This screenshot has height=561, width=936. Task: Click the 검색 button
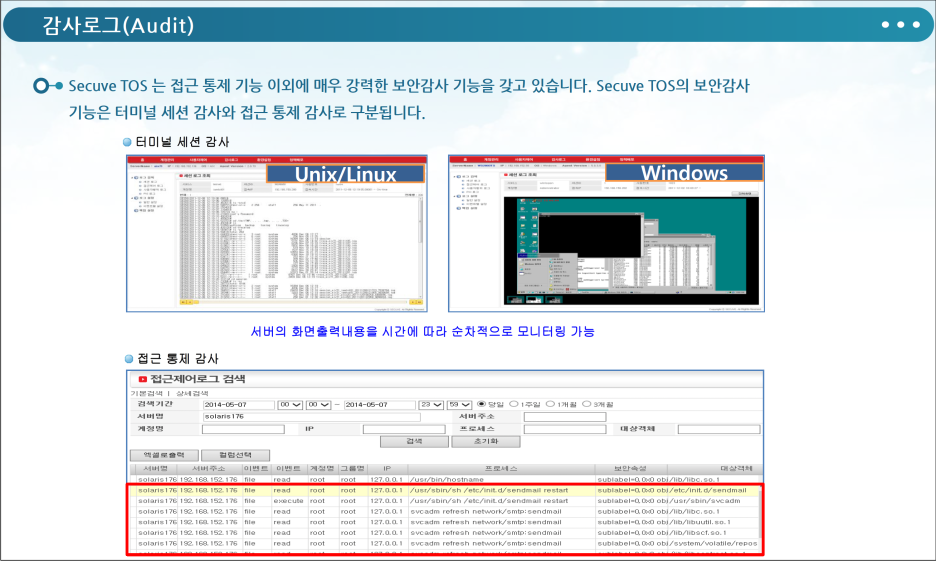pos(414,442)
